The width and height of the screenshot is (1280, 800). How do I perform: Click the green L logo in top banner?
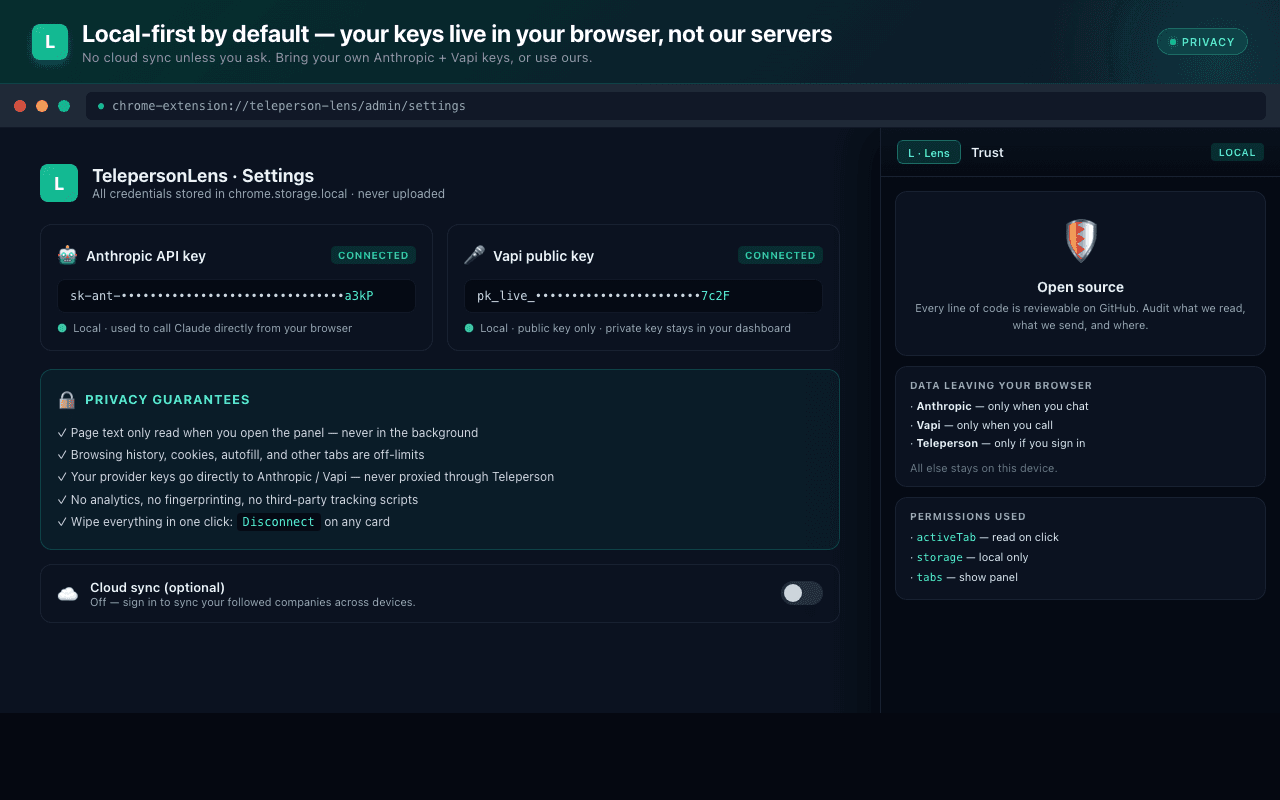point(50,42)
